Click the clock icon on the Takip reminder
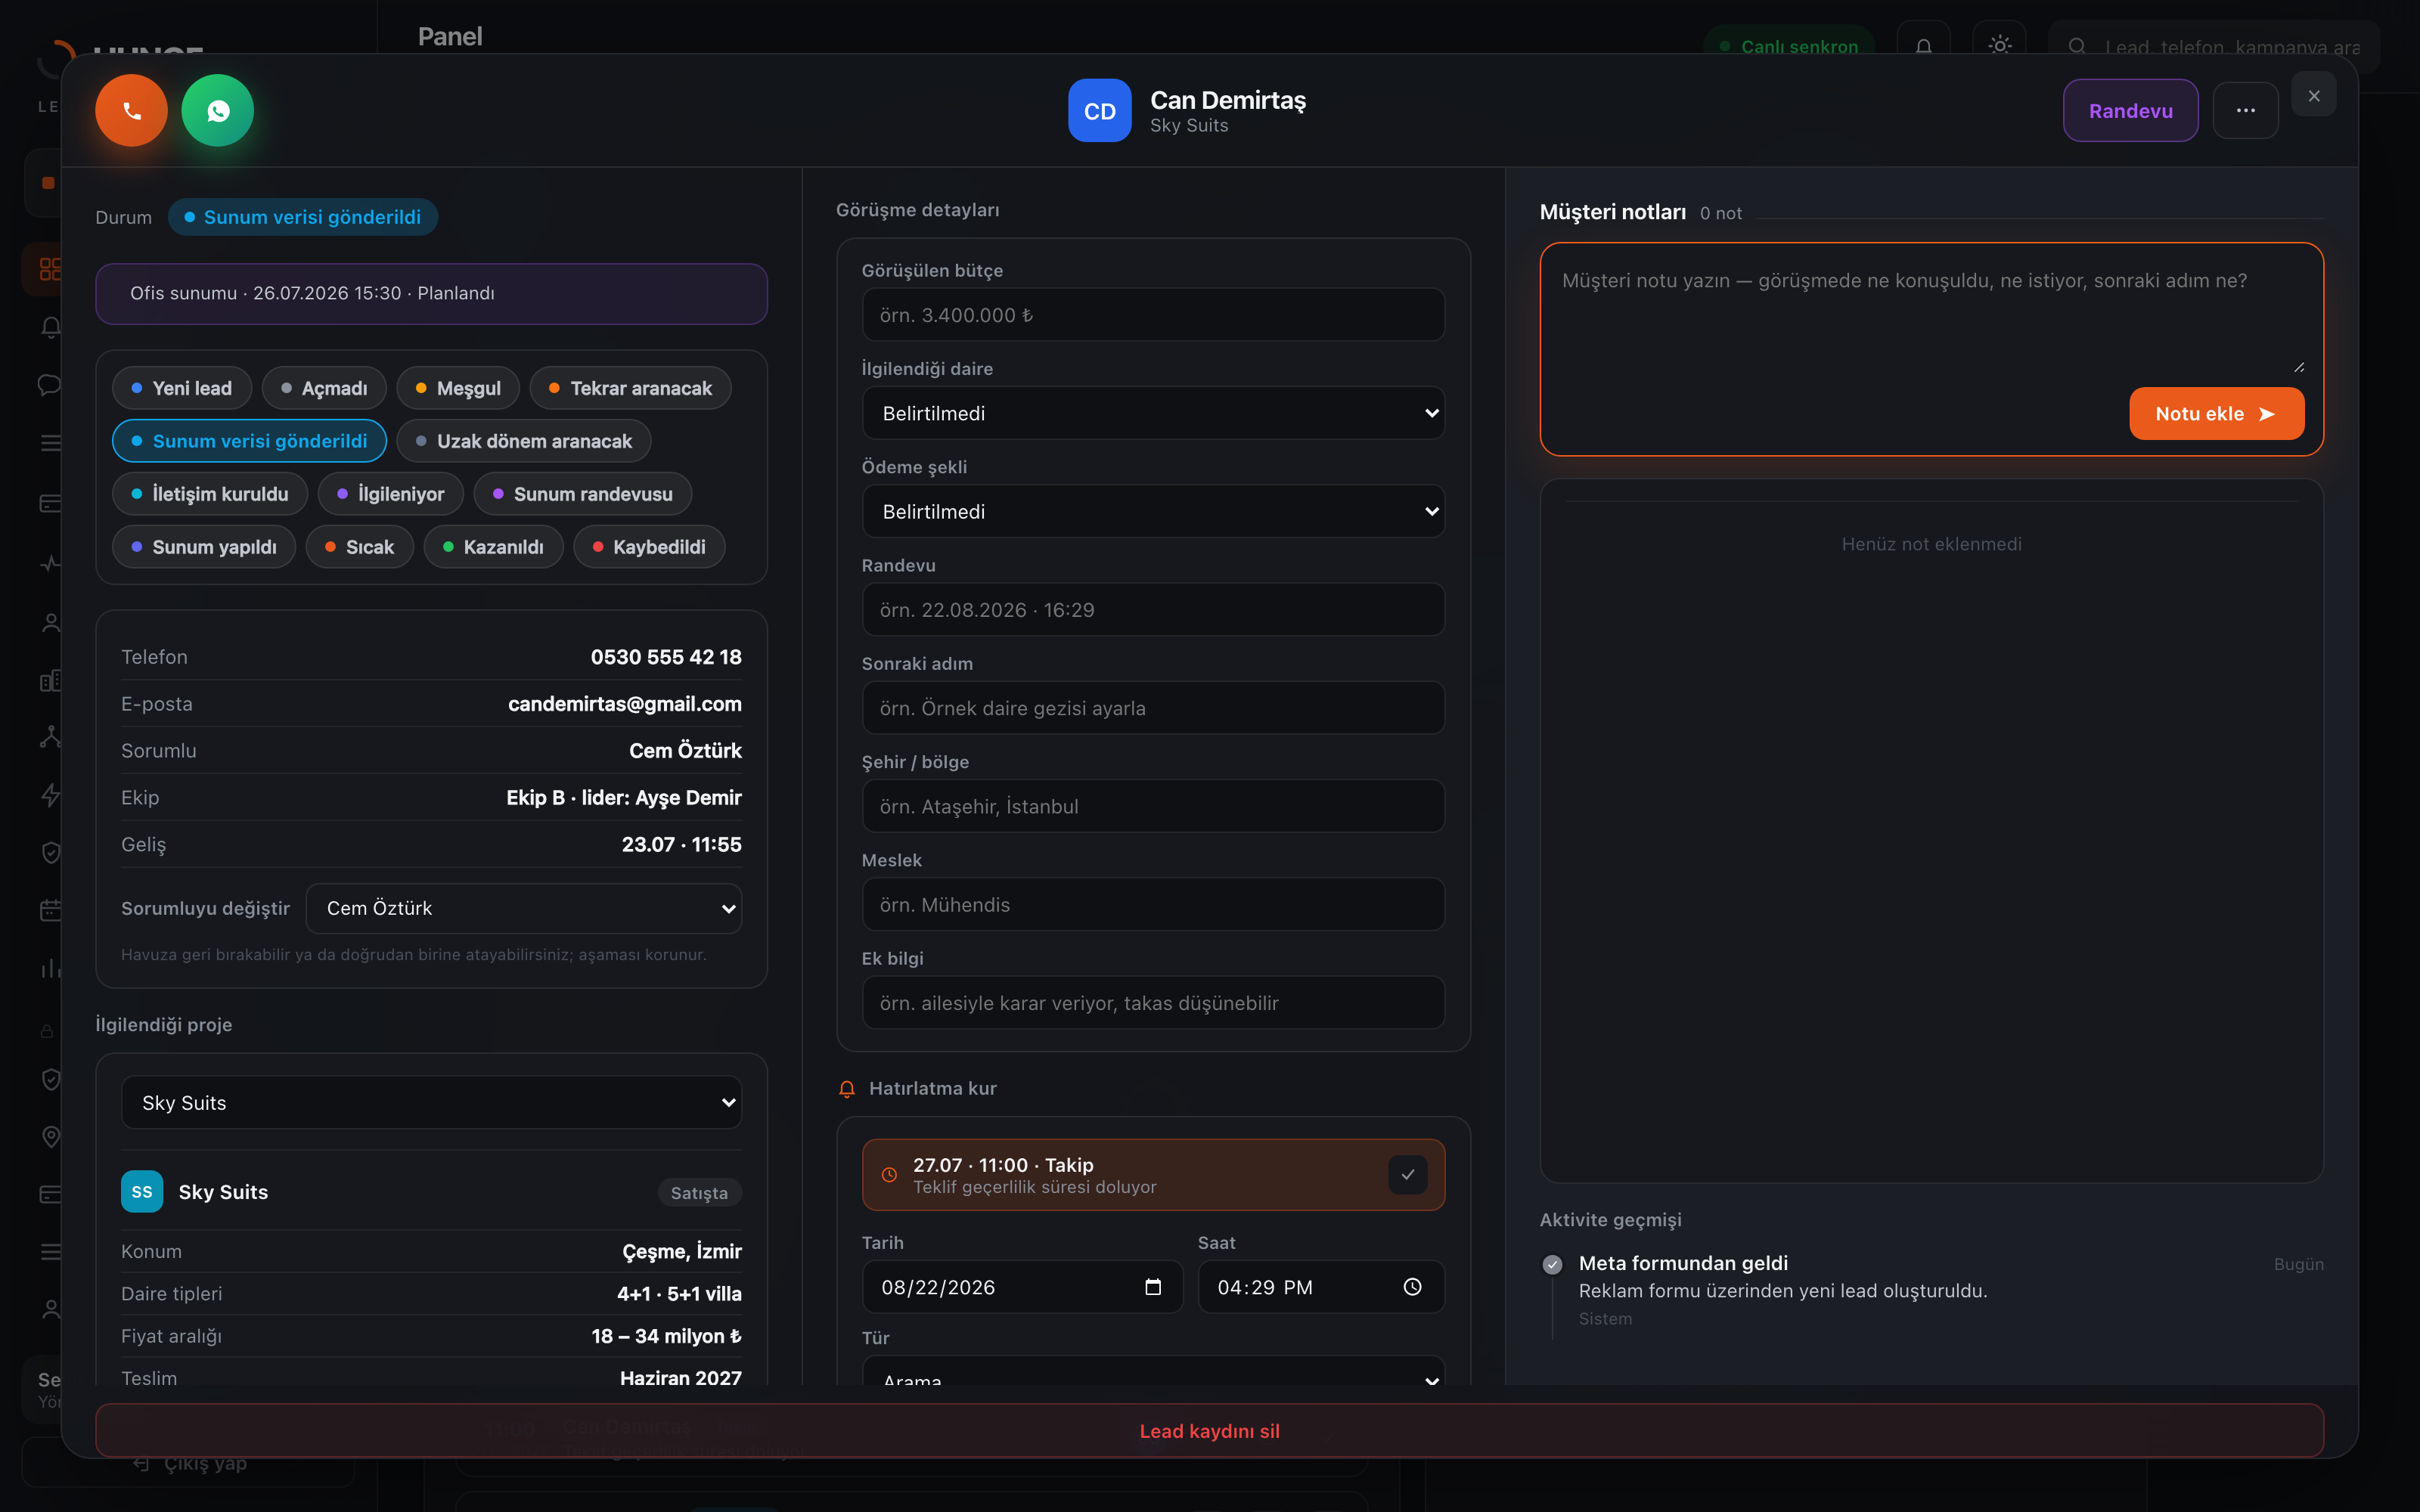Viewport: 2420px width, 1512px height. pos(889,1175)
